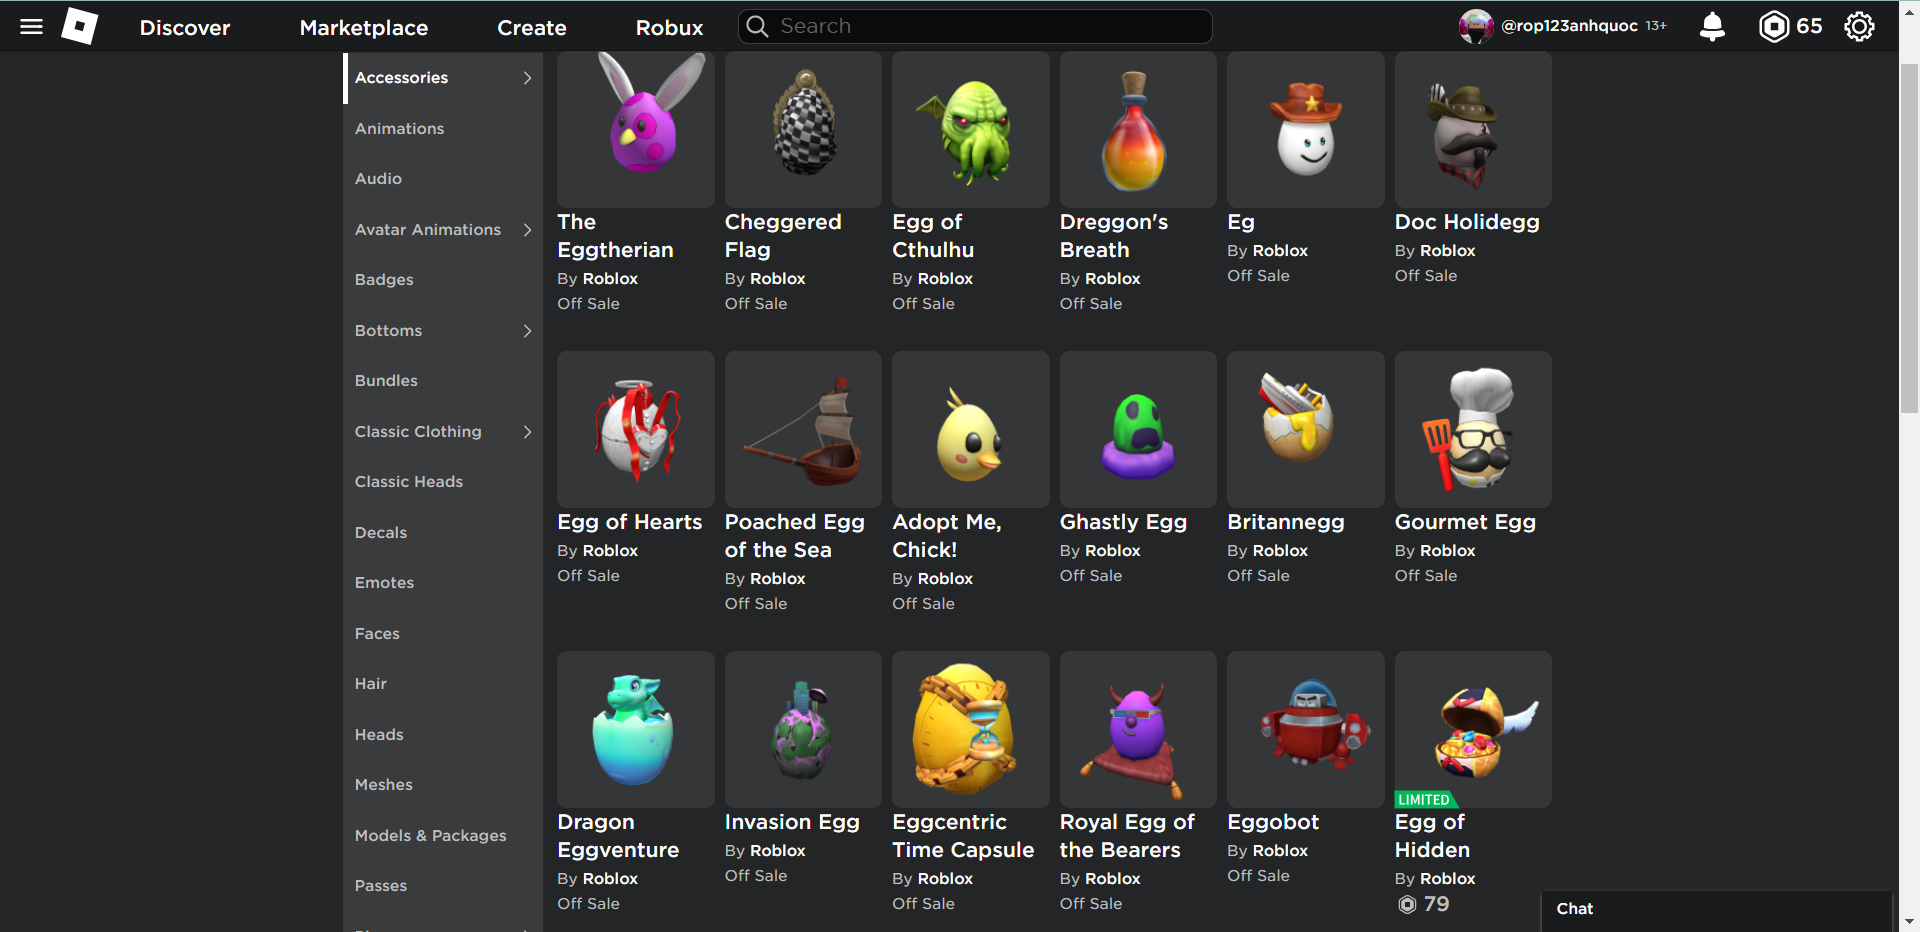The image size is (1920, 932).
Task: Expand the Accessories category arrow
Action: (x=527, y=78)
